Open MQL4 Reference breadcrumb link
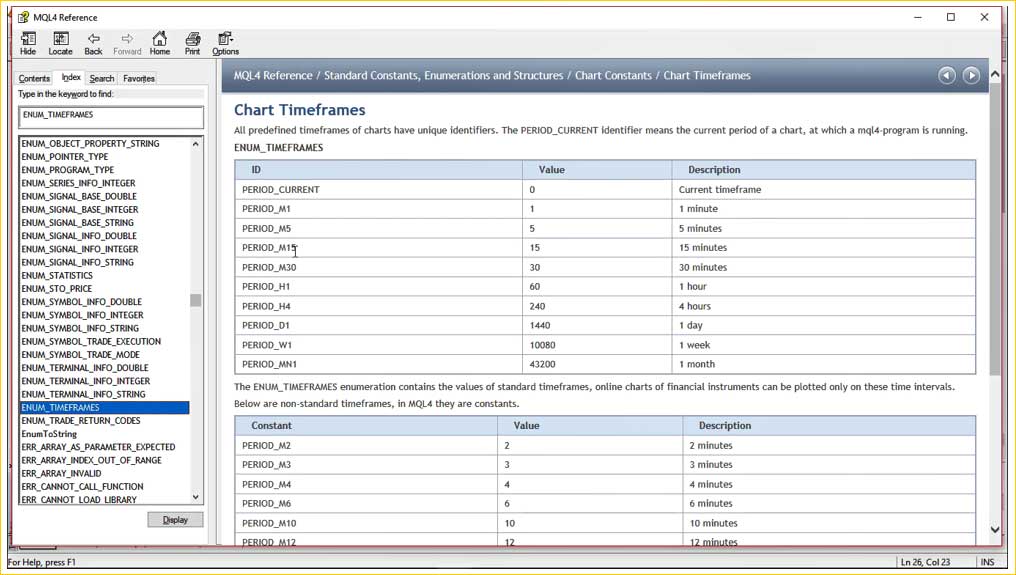 pyautogui.click(x=273, y=76)
